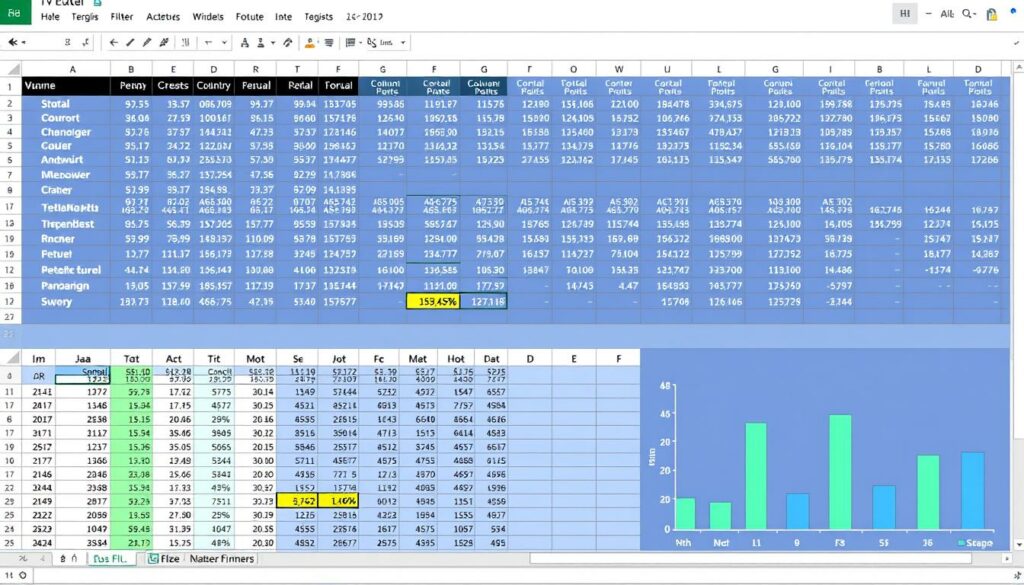Open the Inte menu
The height and width of the screenshot is (585, 1024).
coord(283,17)
